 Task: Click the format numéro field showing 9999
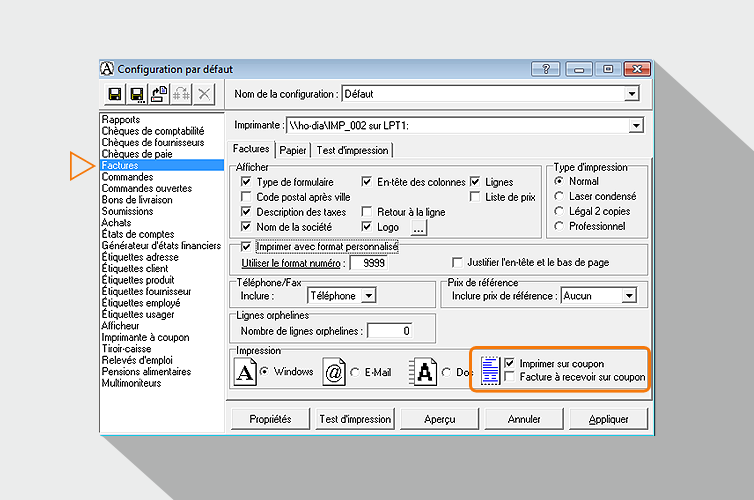click(x=369, y=263)
